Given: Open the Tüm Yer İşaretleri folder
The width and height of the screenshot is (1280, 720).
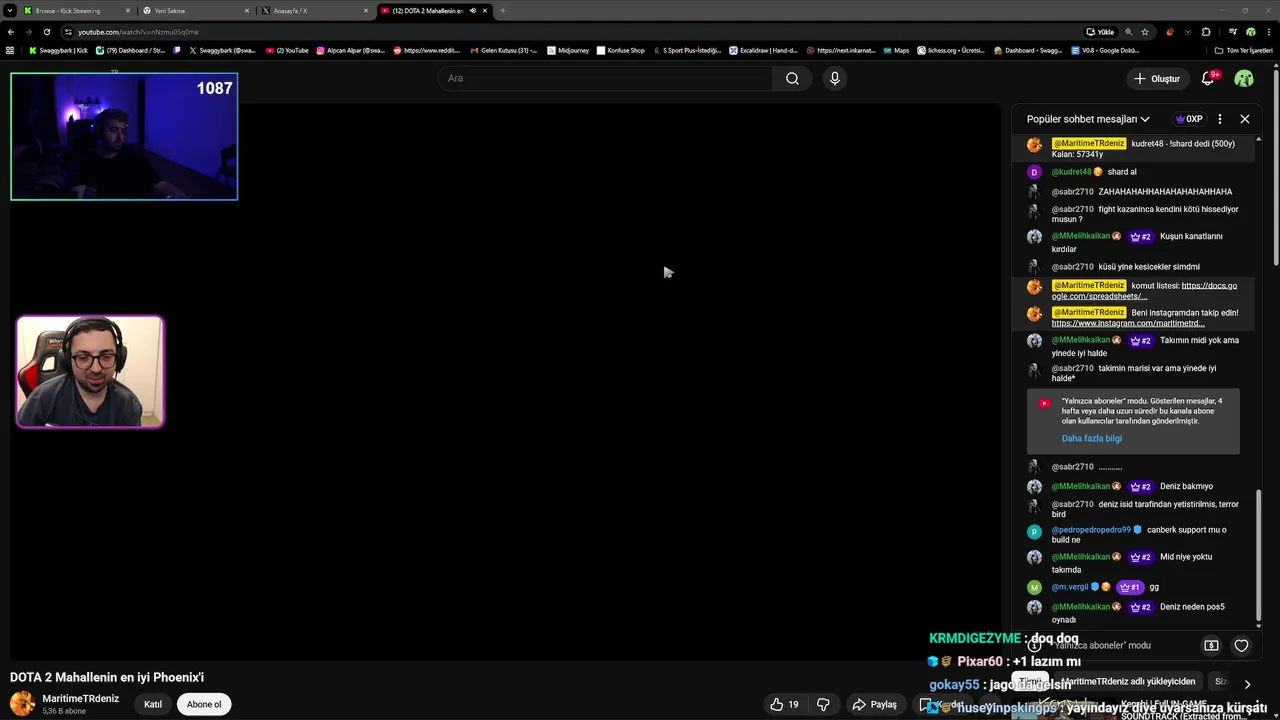Looking at the screenshot, I should [x=1243, y=50].
